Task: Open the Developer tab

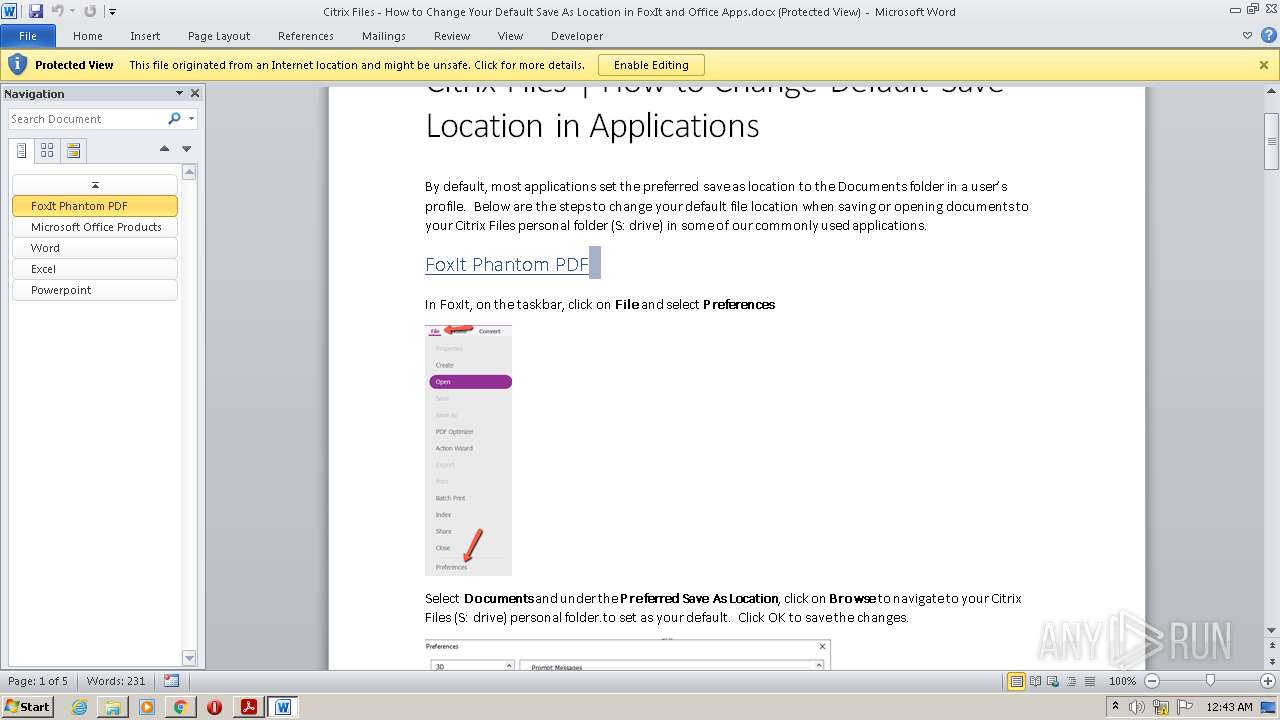Action: (x=577, y=36)
